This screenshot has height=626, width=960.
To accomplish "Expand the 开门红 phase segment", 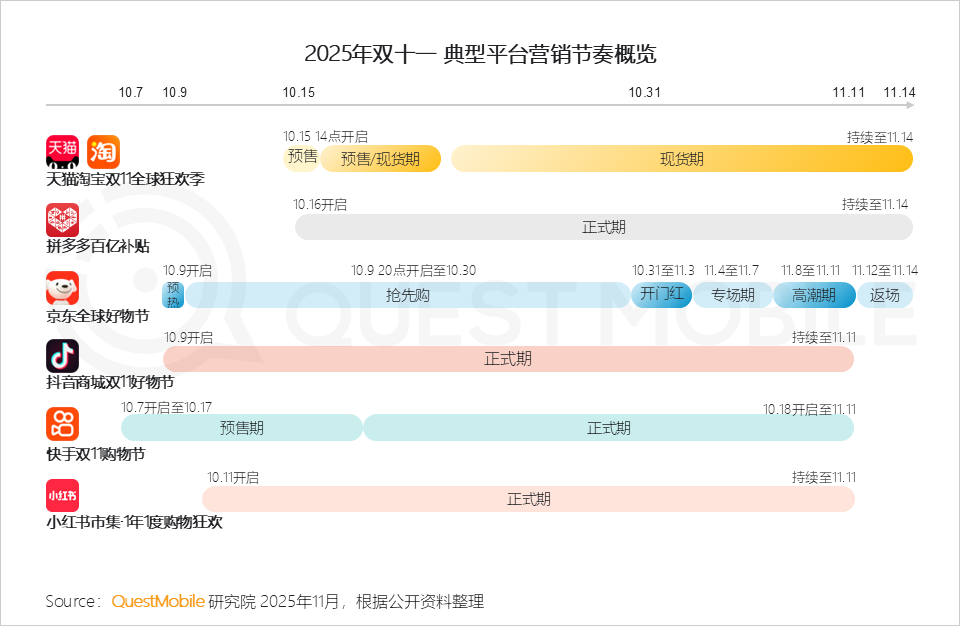I will (x=661, y=294).
